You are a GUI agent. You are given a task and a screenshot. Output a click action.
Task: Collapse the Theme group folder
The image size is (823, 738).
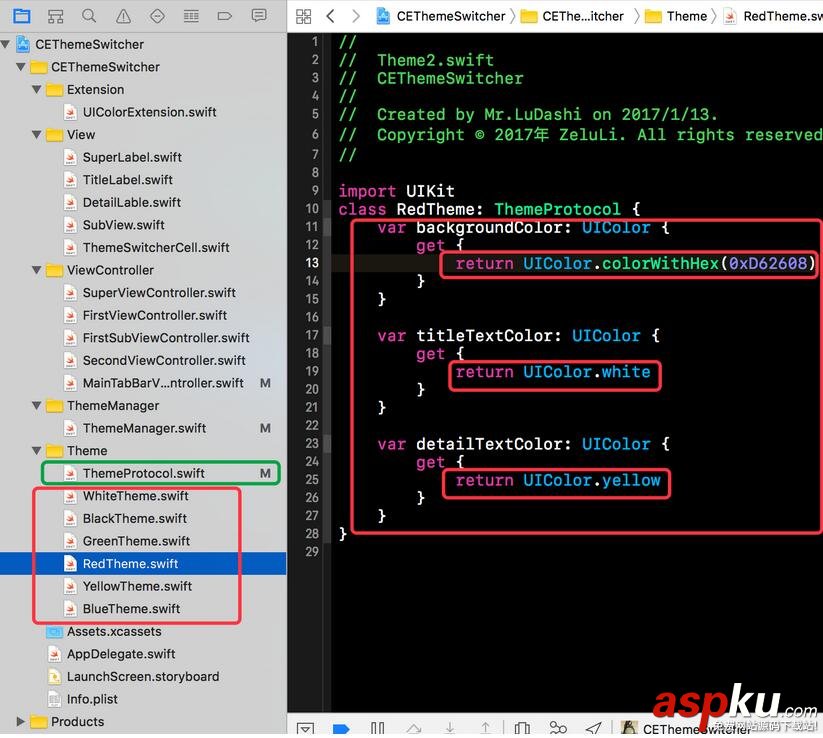[36, 450]
